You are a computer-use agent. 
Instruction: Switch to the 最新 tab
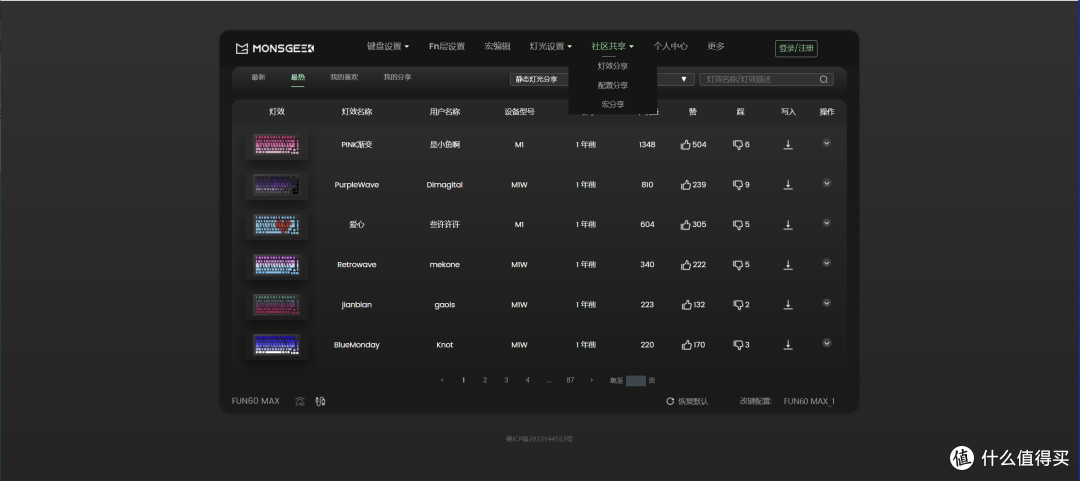(258, 77)
